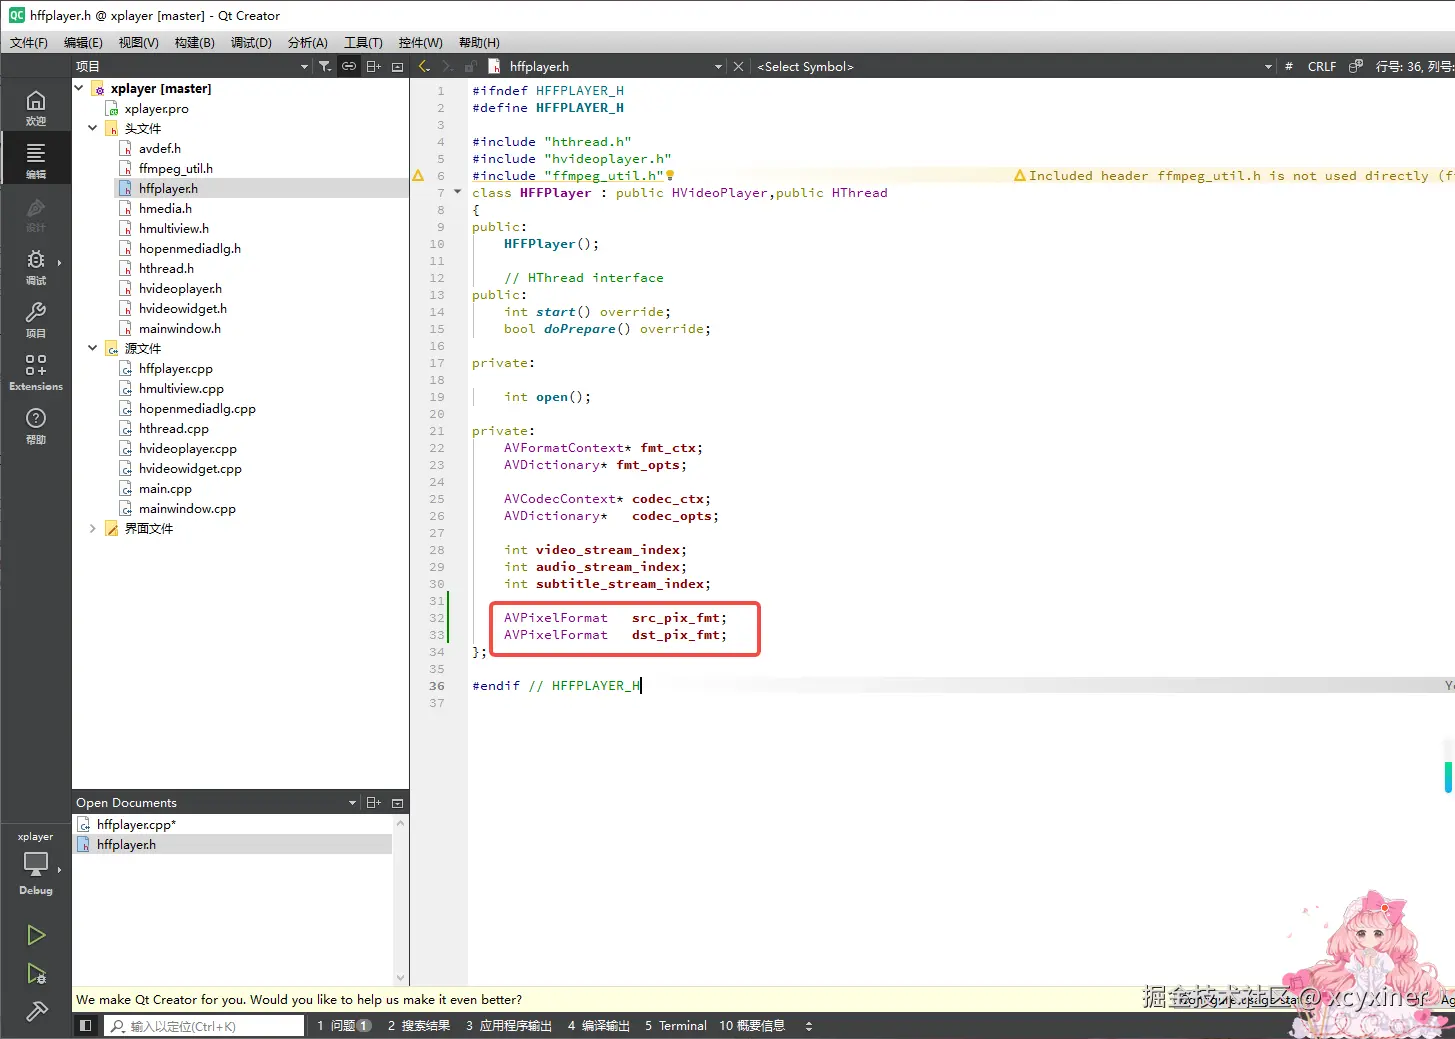Toggle synchronize-with-editor link icon

pyautogui.click(x=349, y=67)
